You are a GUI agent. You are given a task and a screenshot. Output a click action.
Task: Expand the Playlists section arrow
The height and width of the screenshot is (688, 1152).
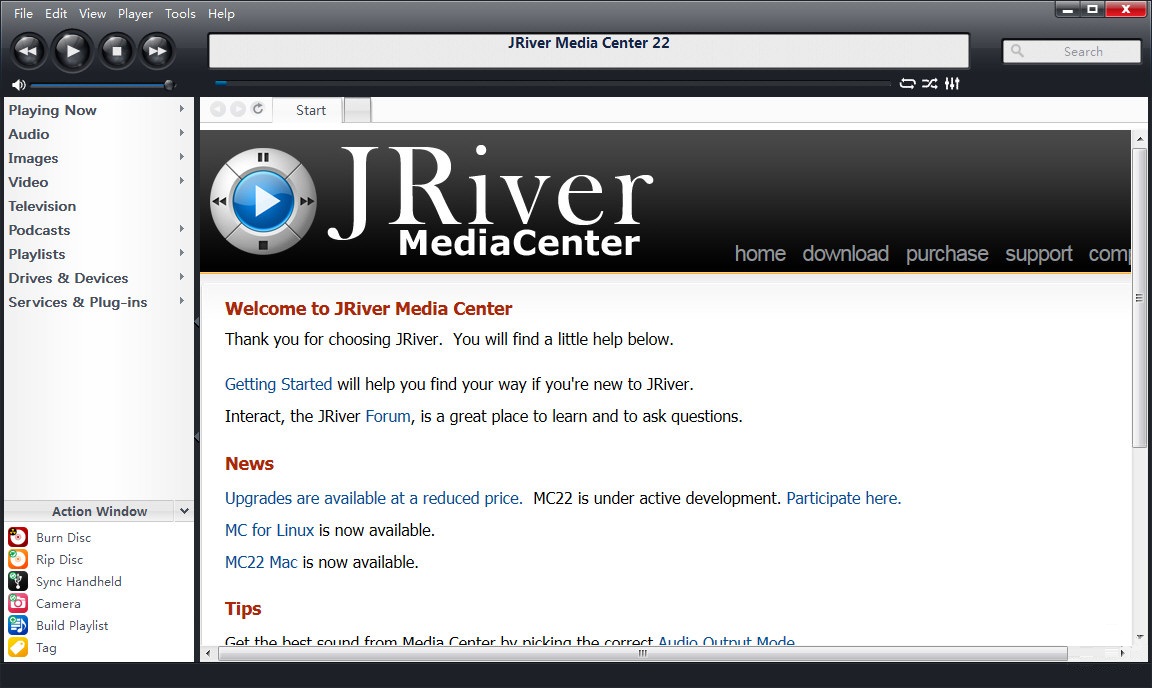point(181,253)
